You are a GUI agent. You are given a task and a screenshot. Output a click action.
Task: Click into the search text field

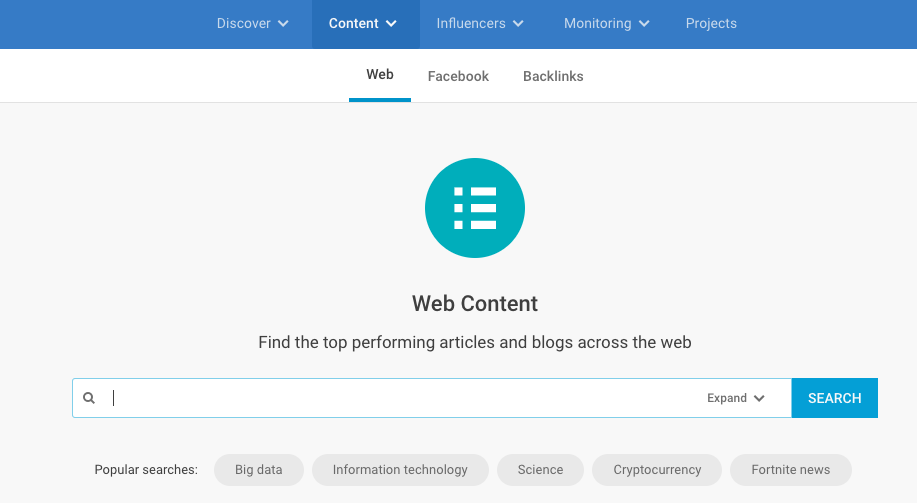tap(400, 398)
